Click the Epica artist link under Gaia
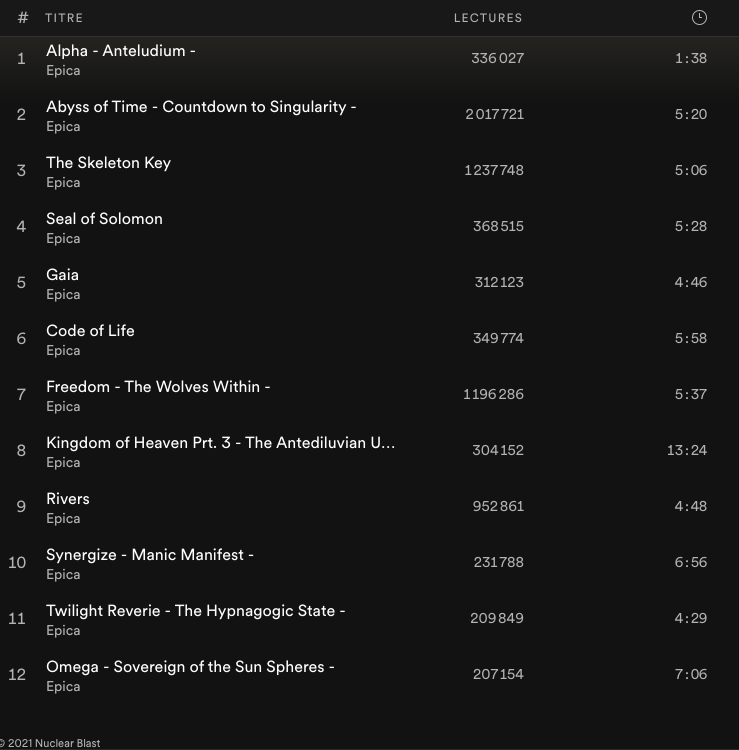Image resolution: width=739 pixels, height=750 pixels. click(x=63, y=295)
